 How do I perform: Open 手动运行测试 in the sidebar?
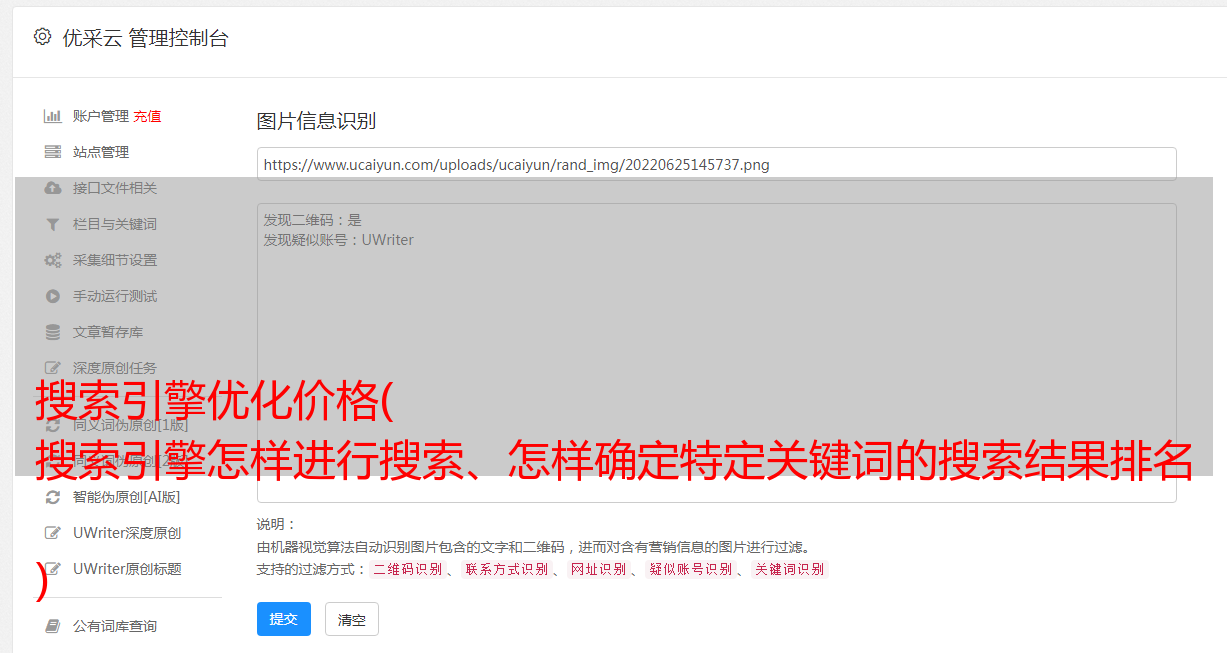pyautogui.click(x=115, y=296)
